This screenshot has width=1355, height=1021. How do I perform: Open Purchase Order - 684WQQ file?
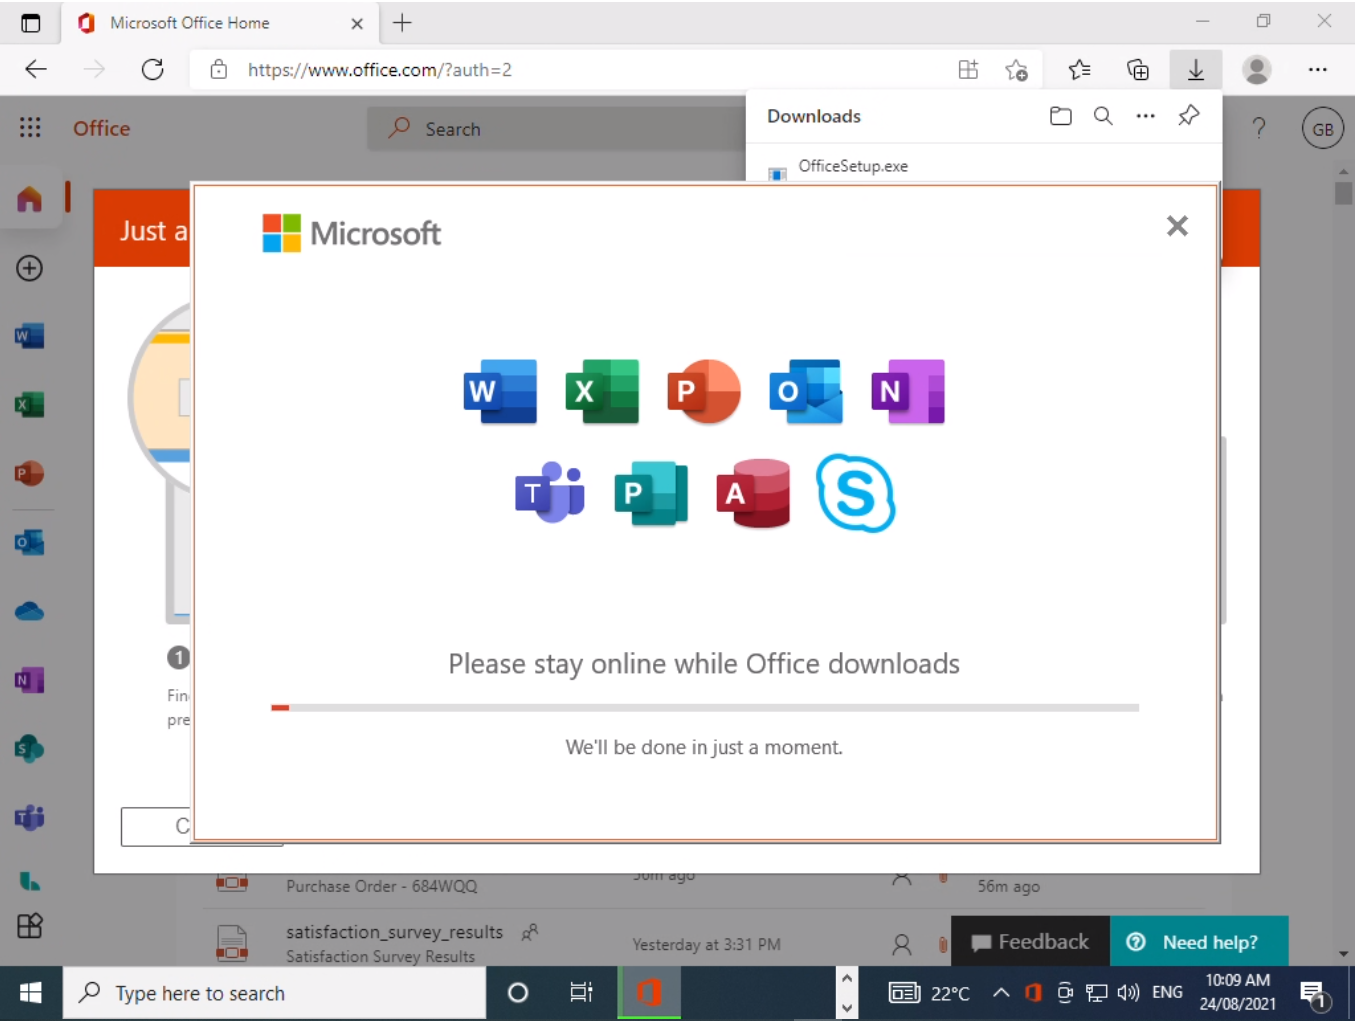point(381,886)
